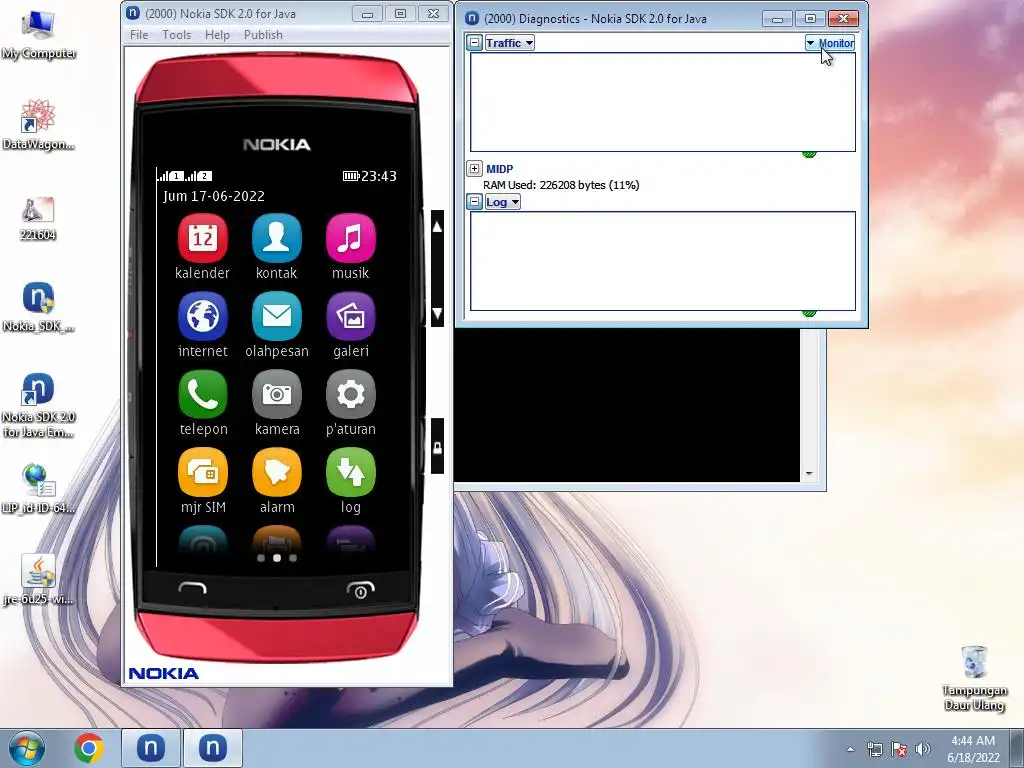The height and width of the screenshot is (768, 1024).
Task: Select the 221604 desktop image file
Action: [38, 219]
